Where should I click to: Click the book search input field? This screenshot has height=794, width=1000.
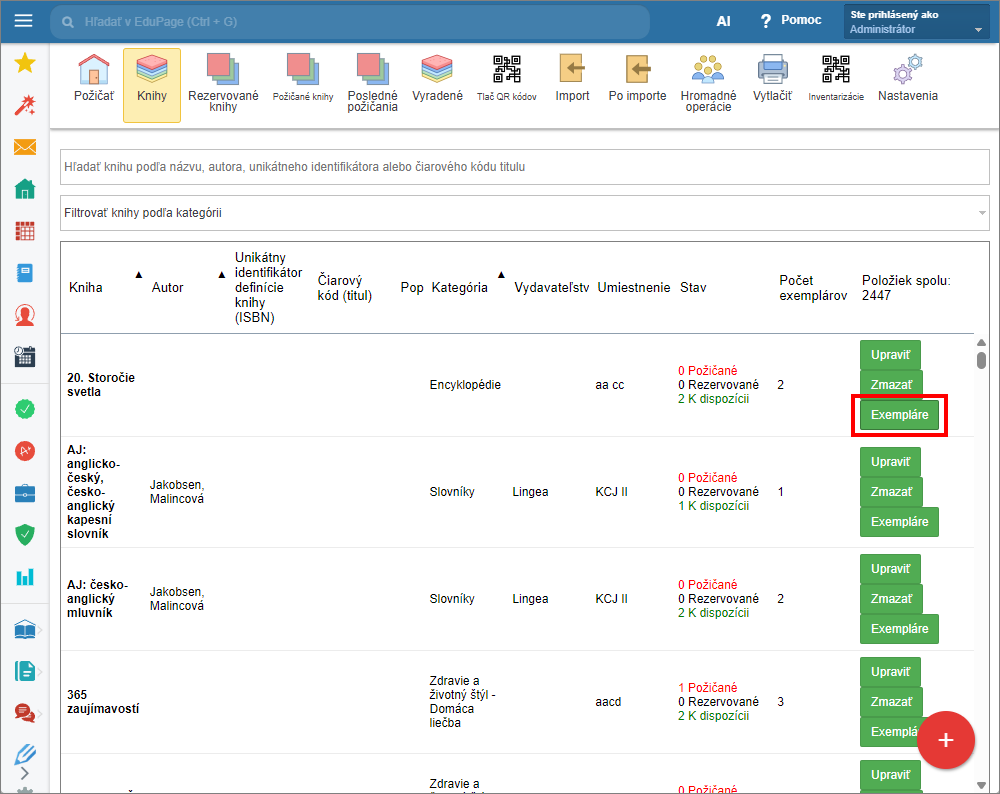pyautogui.click(x=525, y=167)
